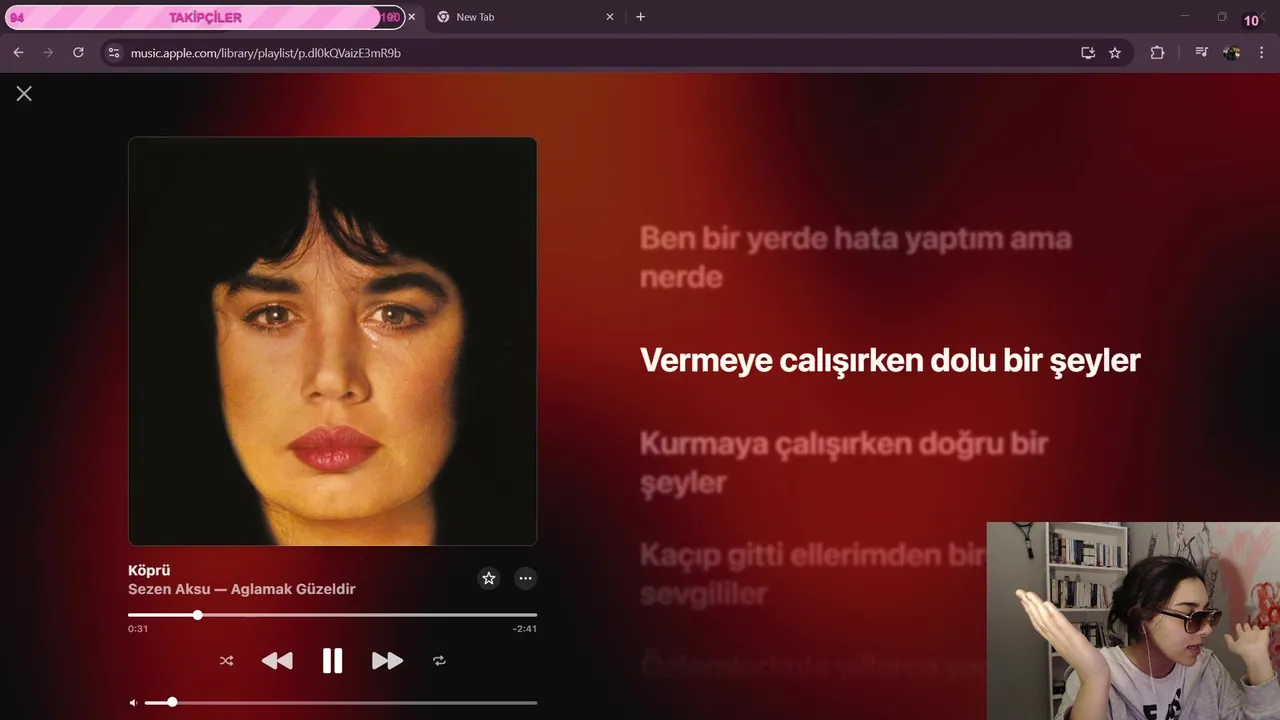This screenshot has width=1280, height=720.
Task: Bookmark this page with star
Action: coord(1115,53)
